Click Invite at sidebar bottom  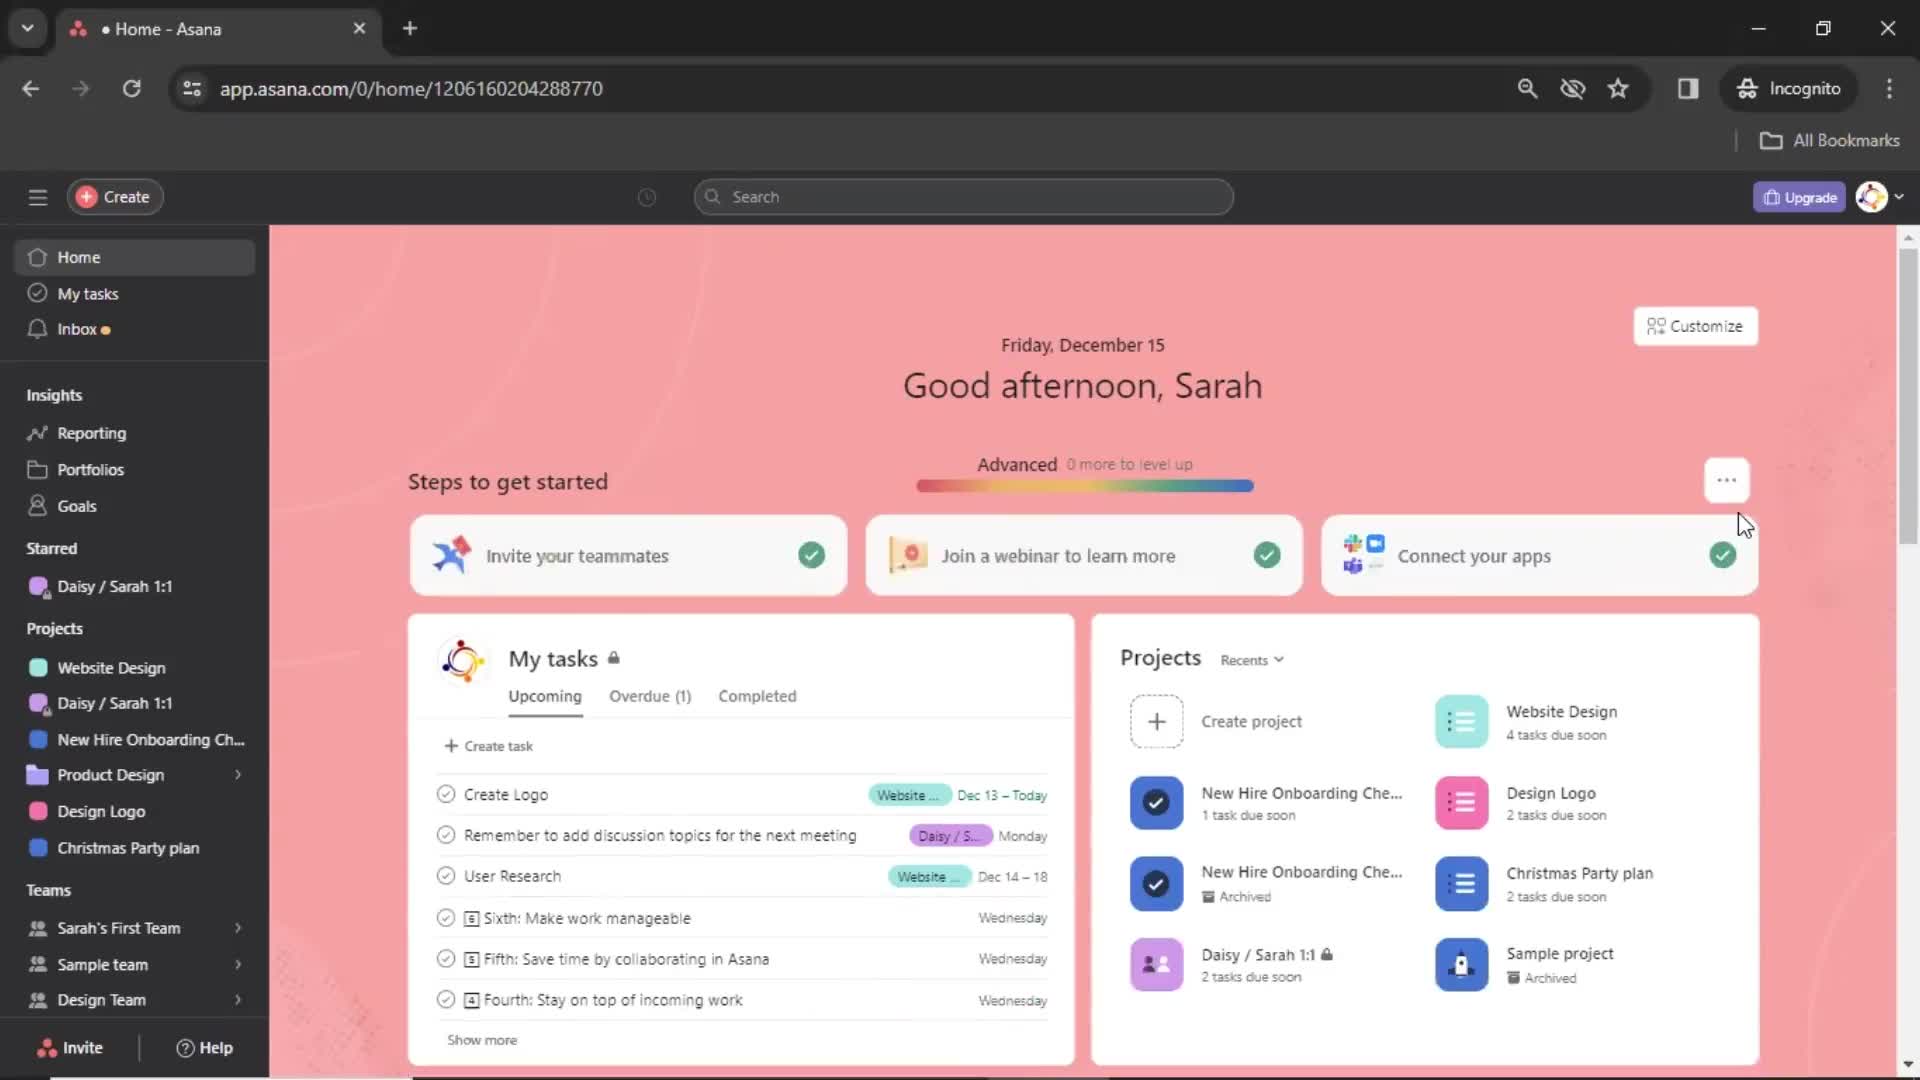[x=70, y=1048]
